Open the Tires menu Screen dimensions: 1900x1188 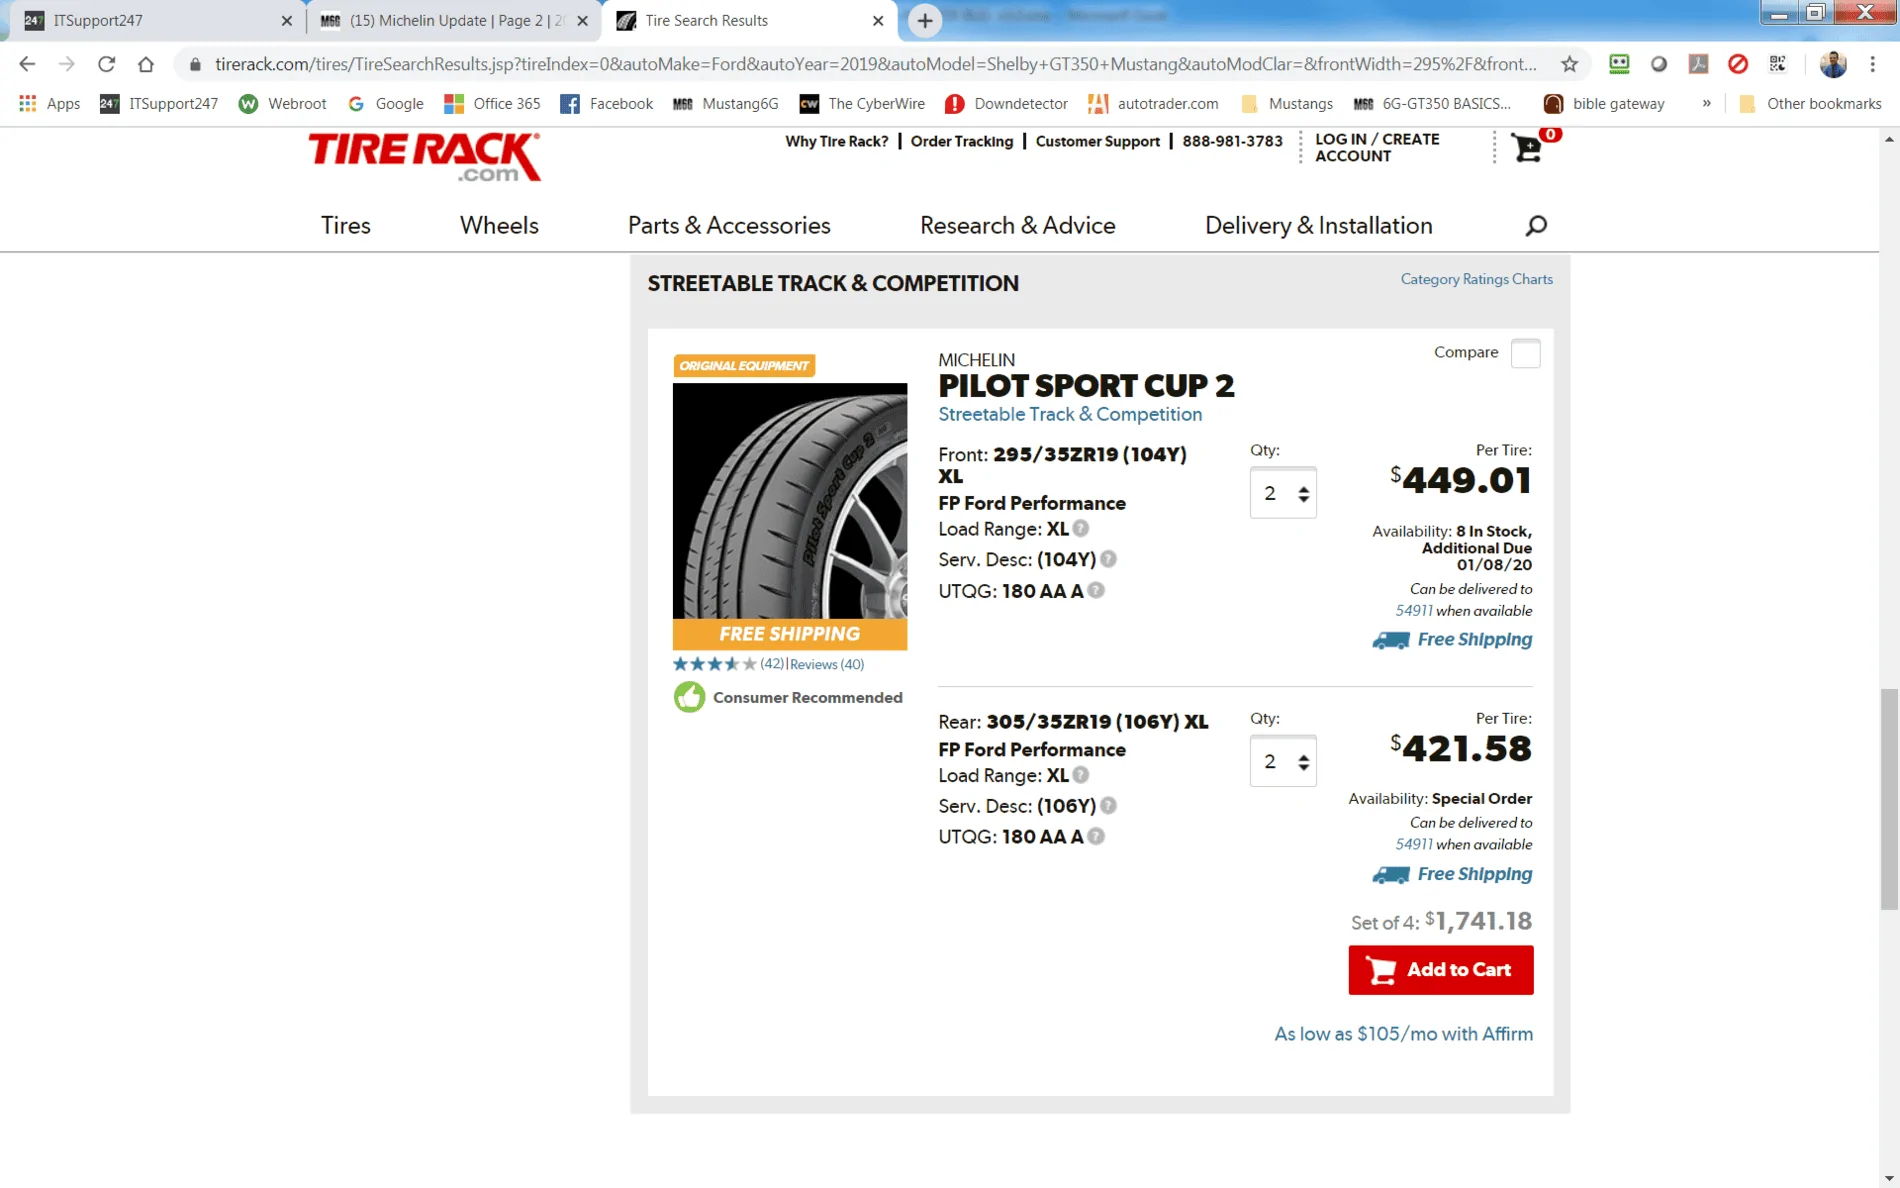point(346,225)
